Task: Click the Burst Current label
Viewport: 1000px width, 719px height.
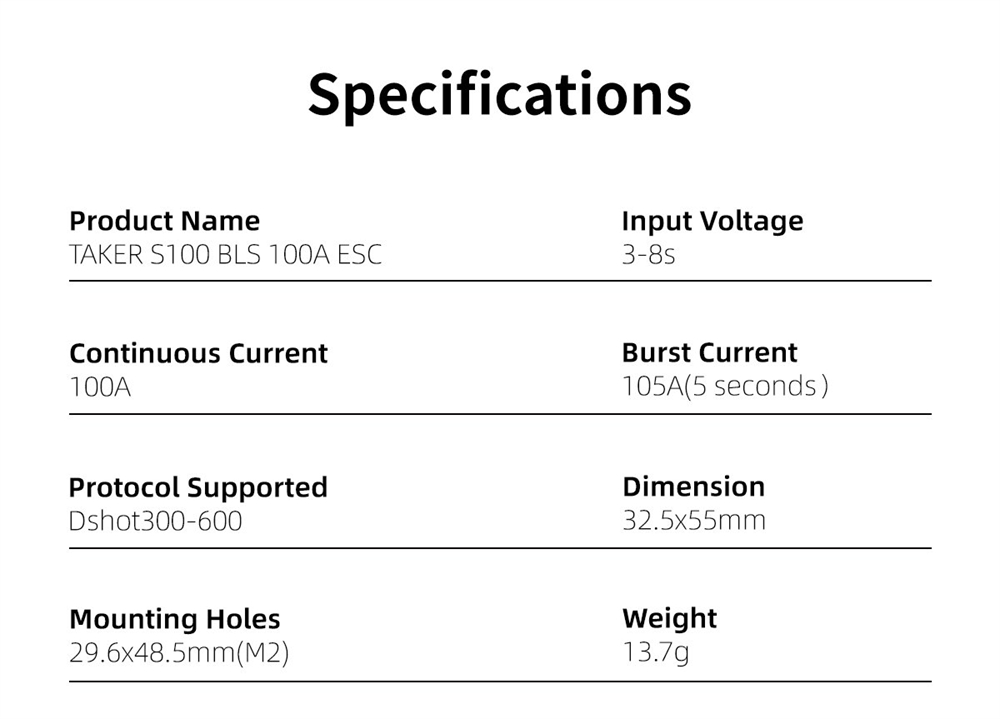Action: tap(709, 353)
